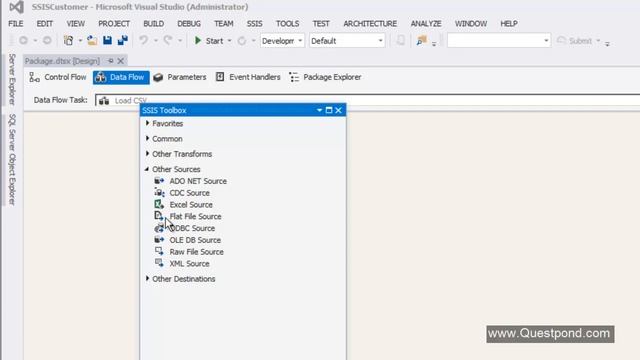Image resolution: width=640 pixels, height=360 pixels.
Task: Click the Raw File Source icon
Action: [159, 252]
